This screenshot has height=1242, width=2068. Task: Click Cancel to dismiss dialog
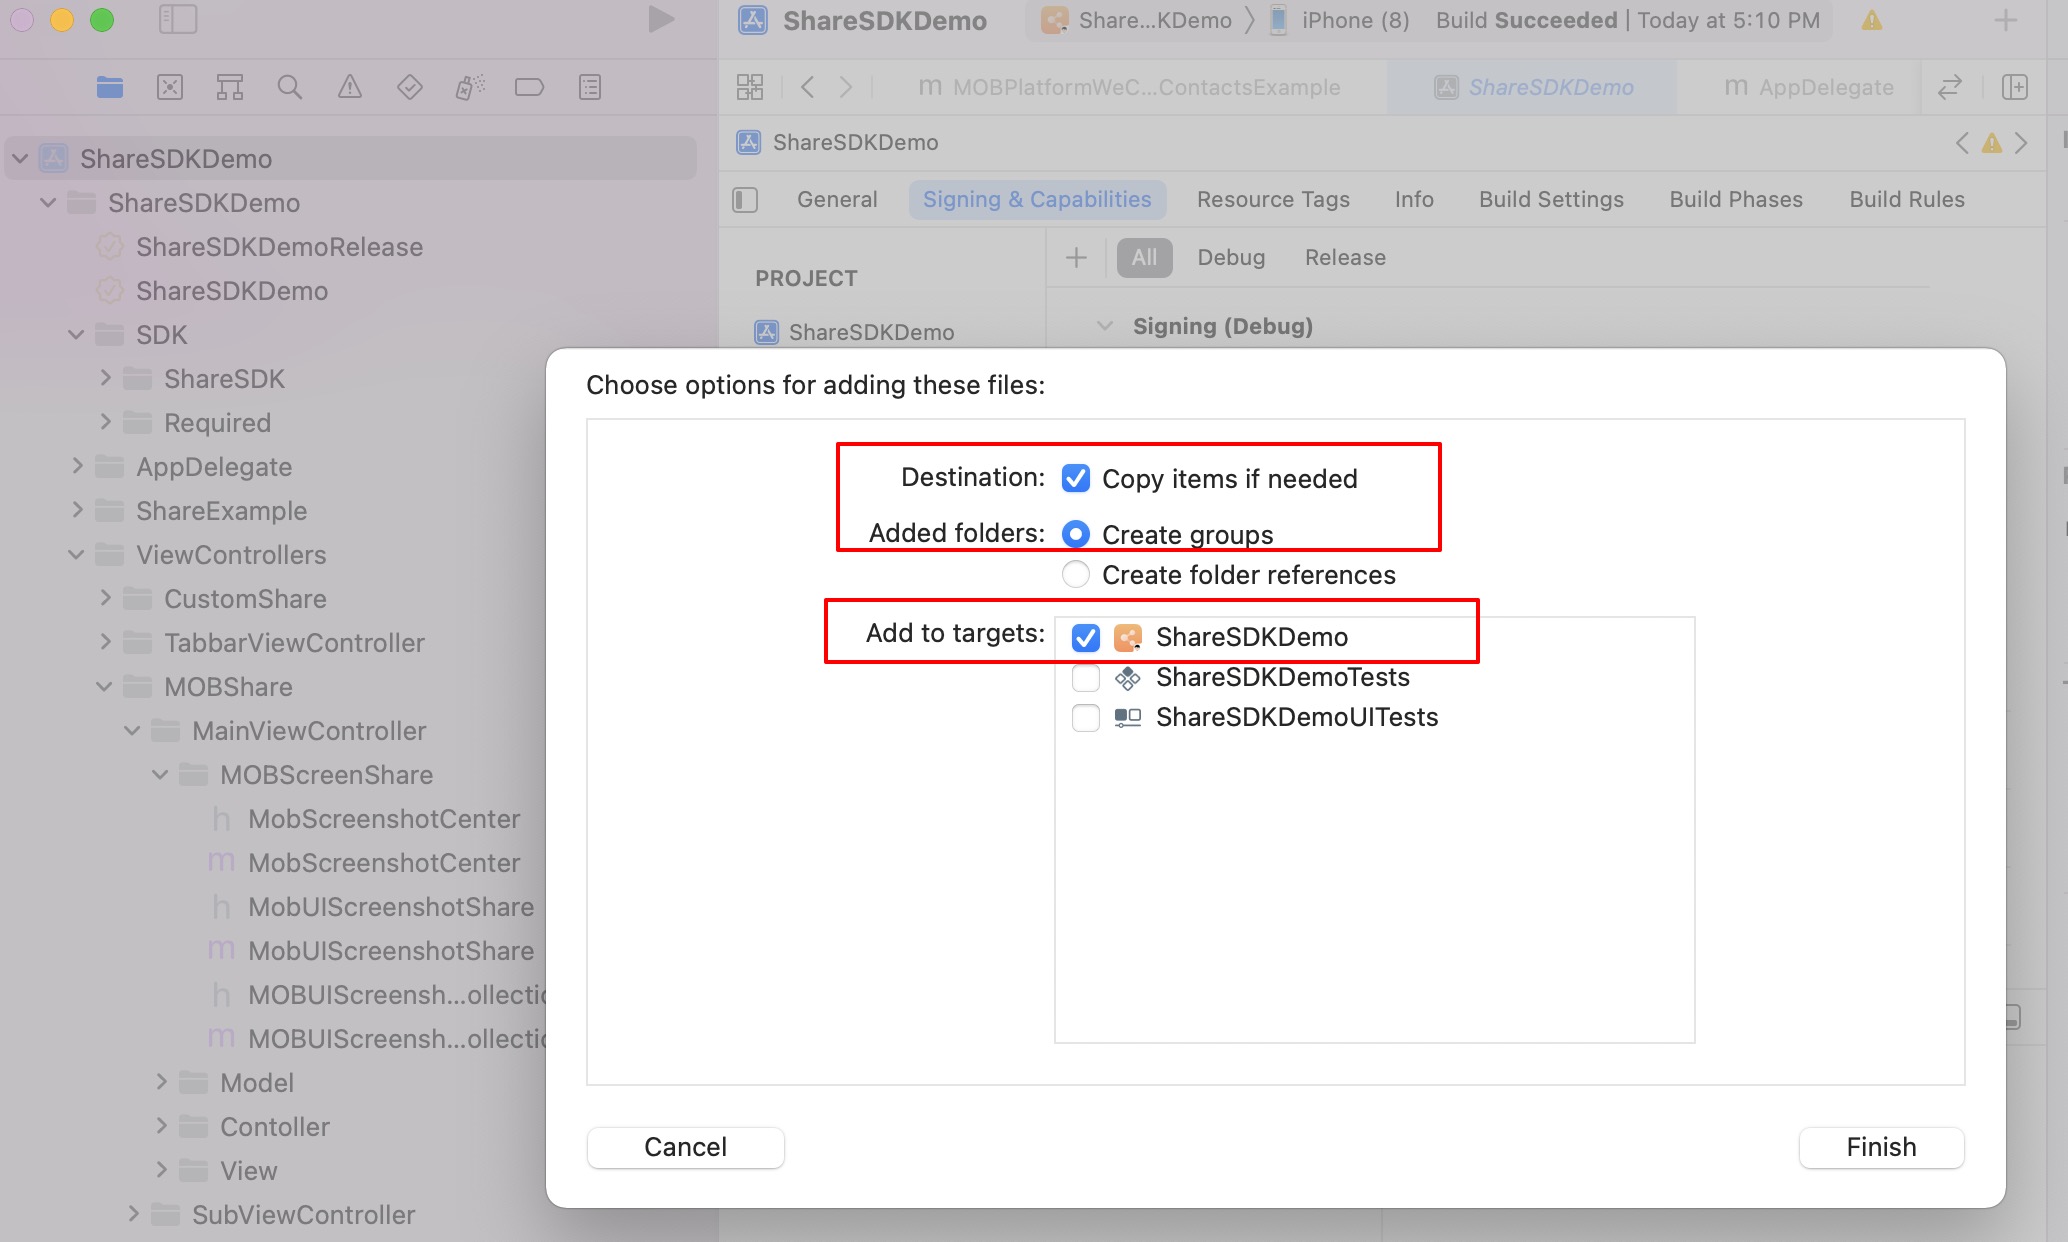tap(684, 1146)
